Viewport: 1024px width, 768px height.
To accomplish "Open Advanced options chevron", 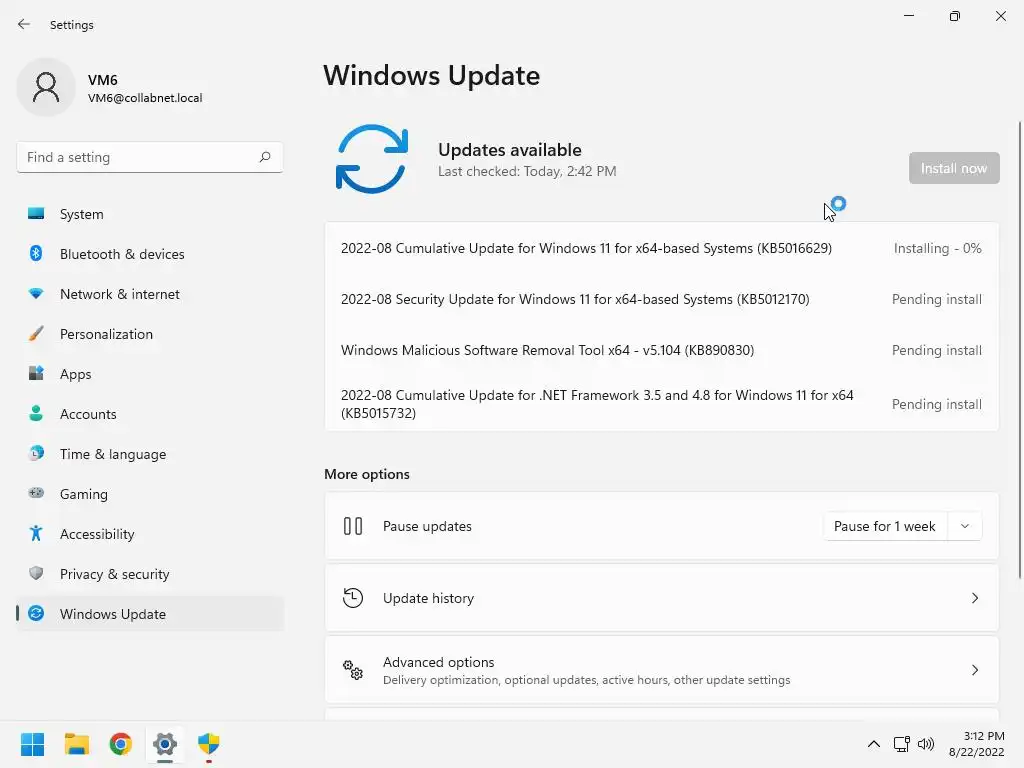I will click(974, 670).
